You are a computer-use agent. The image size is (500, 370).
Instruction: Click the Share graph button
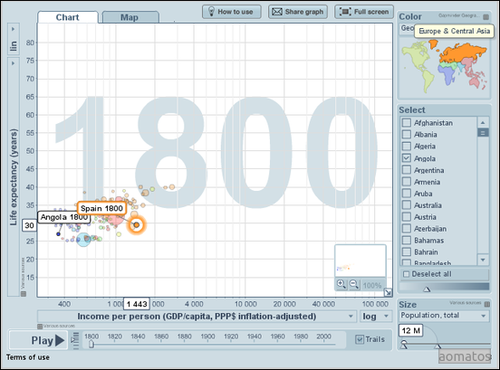click(298, 12)
